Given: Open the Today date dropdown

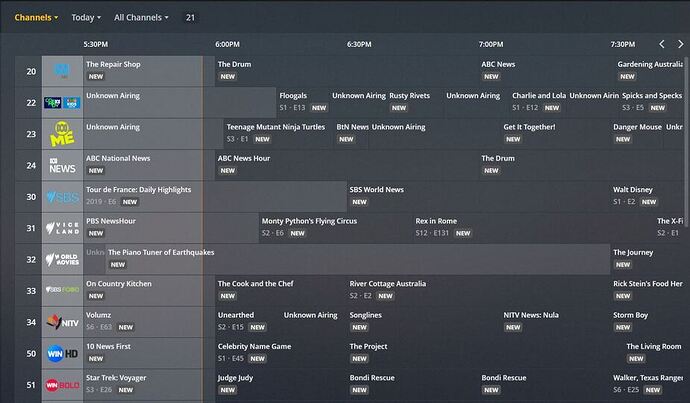Looking at the screenshot, I should [86, 18].
